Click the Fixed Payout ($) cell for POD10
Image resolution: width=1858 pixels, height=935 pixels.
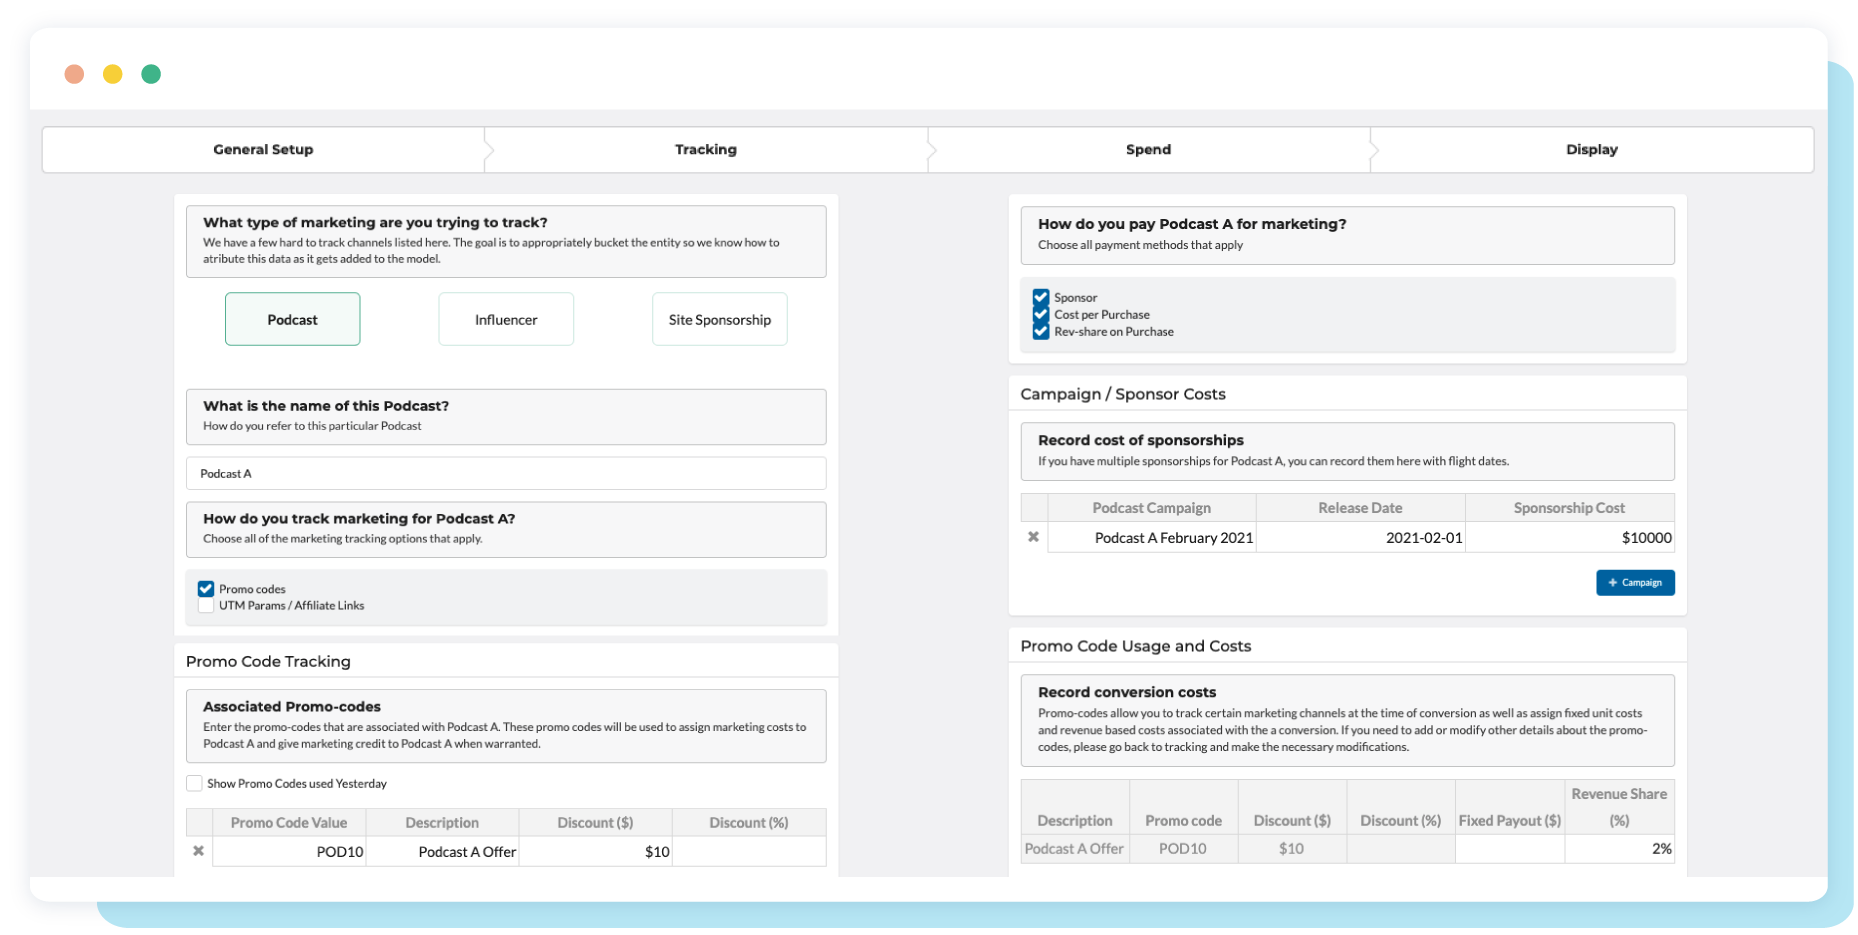click(1510, 848)
